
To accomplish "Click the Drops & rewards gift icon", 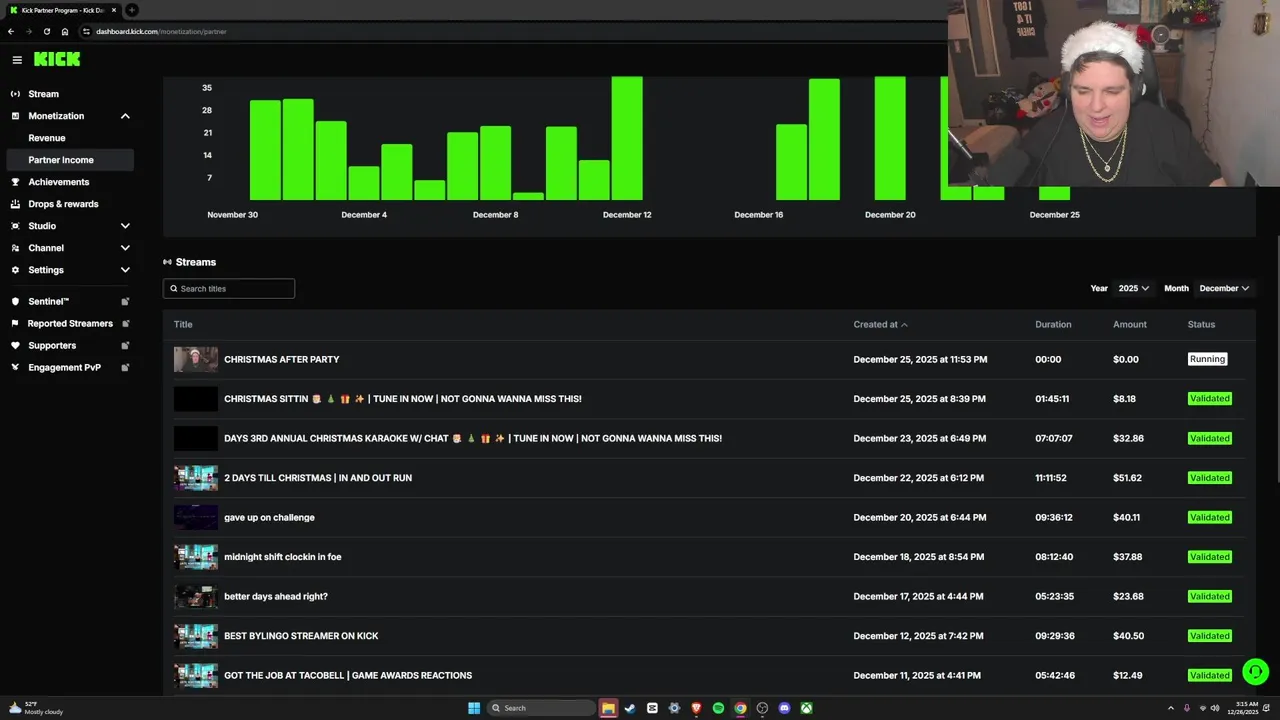I will coord(15,204).
